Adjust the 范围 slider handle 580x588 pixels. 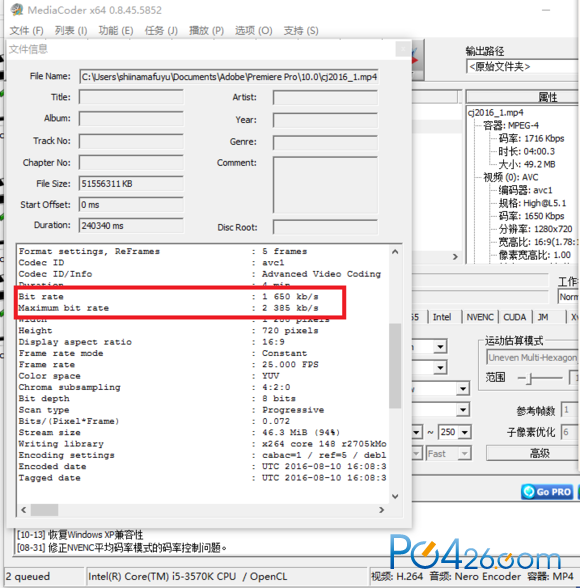pyautogui.click(x=529, y=378)
